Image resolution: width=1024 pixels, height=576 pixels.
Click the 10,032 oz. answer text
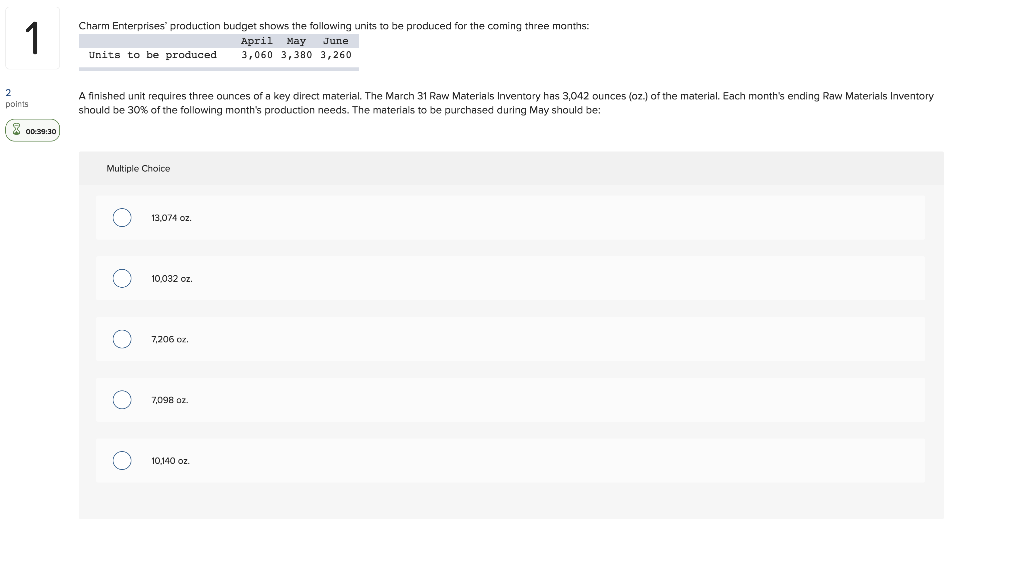click(x=170, y=278)
